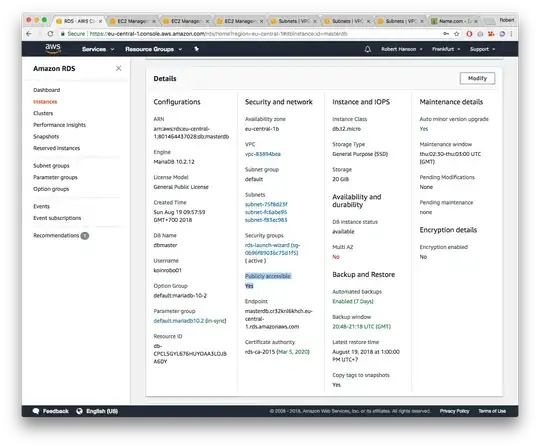Image resolution: width=540 pixels, height=448 pixels.
Task: Click the Terms of Use footer link
Action: pos(492,411)
